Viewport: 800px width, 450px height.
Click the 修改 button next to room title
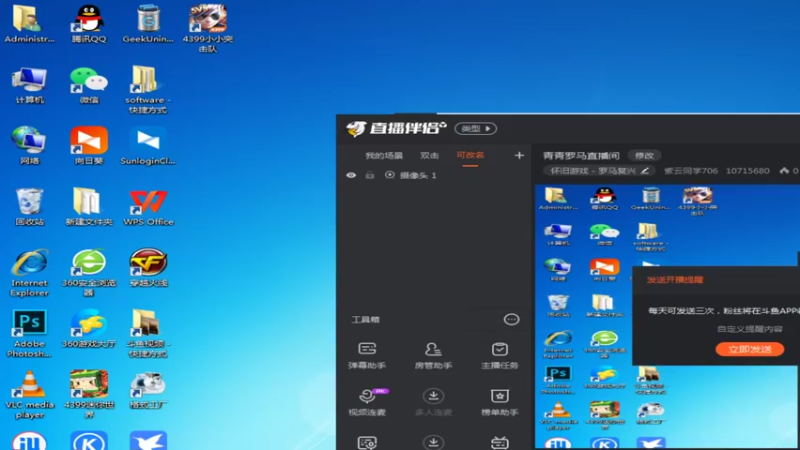644,156
